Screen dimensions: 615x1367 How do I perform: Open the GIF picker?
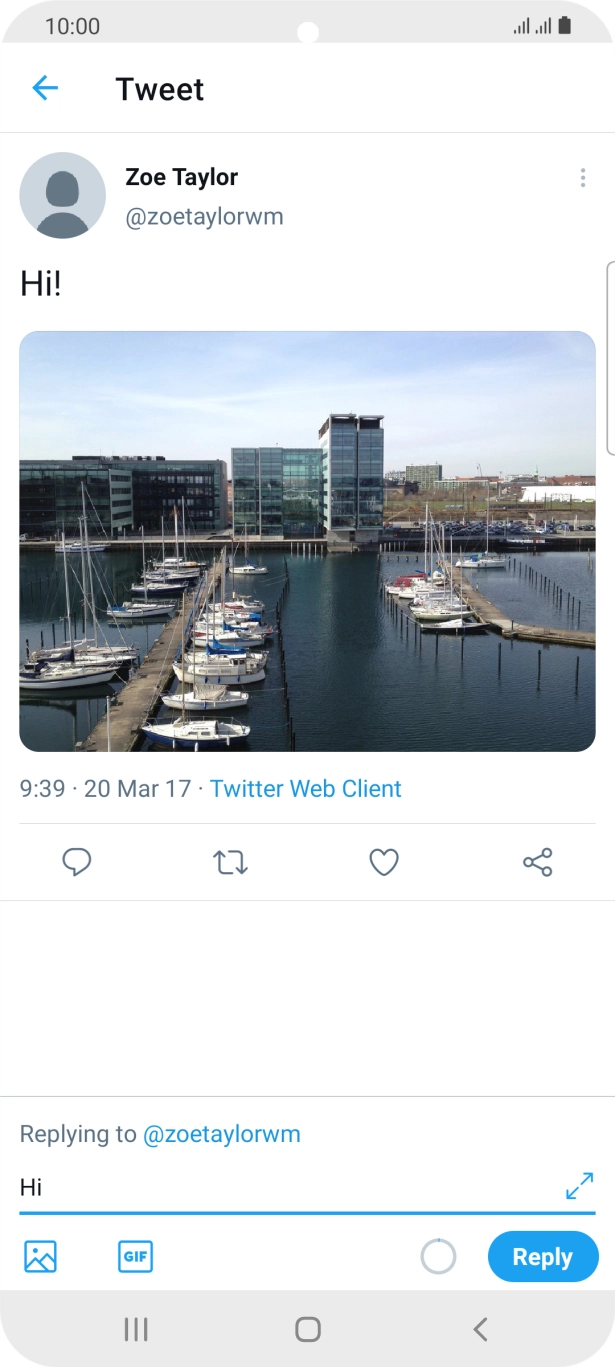coord(135,1256)
